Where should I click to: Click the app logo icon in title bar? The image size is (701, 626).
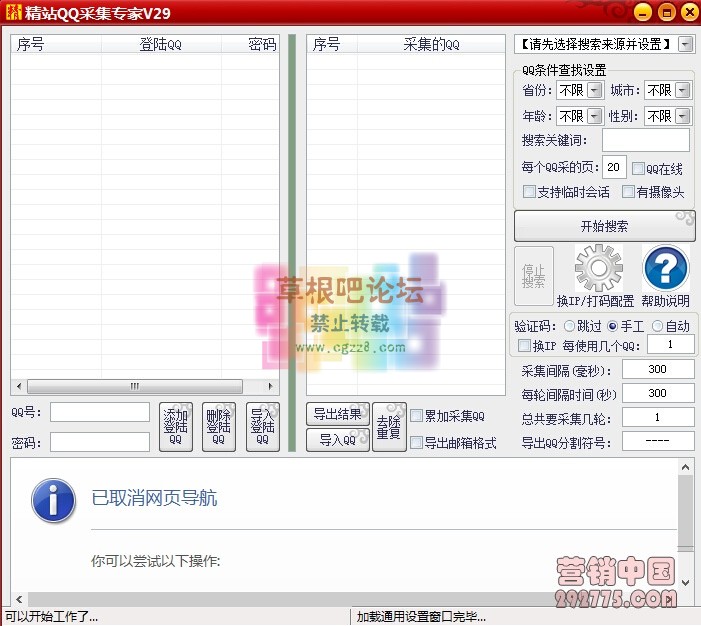pyautogui.click(x=14, y=12)
